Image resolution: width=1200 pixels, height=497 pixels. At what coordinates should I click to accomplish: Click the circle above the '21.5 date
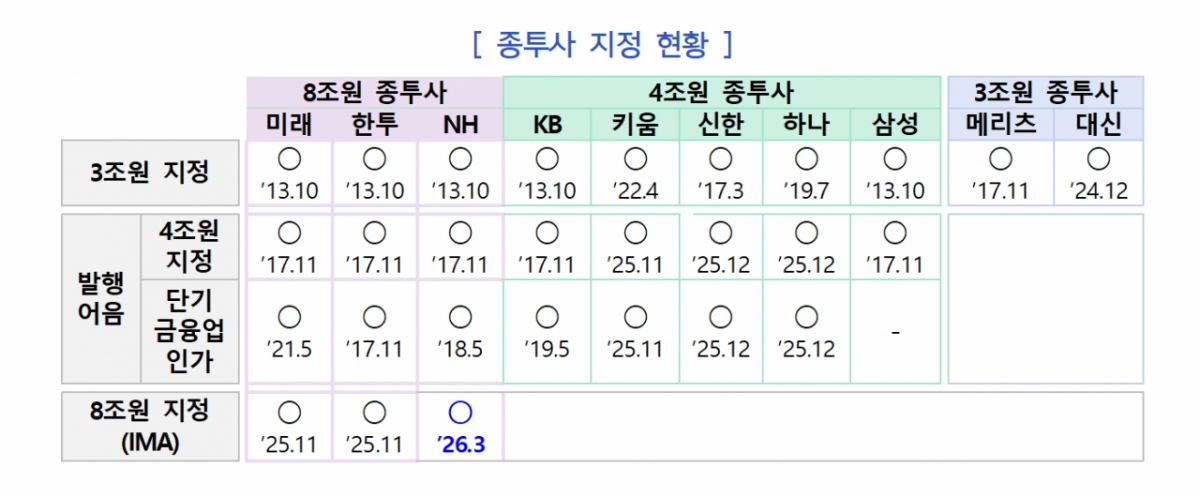[x=289, y=317]
